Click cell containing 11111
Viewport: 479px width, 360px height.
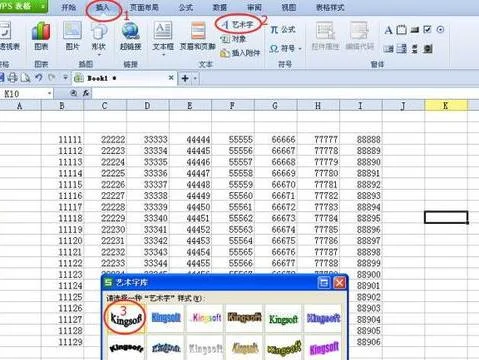[62, 139]
